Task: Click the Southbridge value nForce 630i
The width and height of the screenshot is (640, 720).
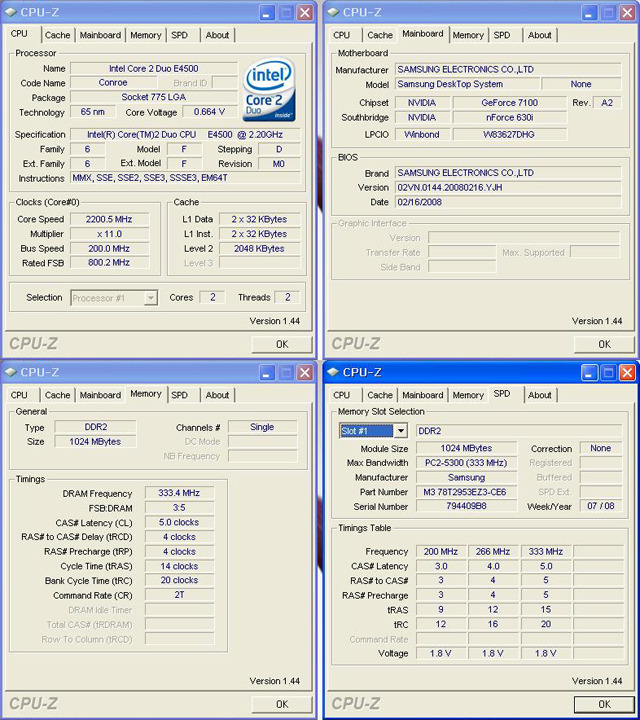Action: coord(510,118)
